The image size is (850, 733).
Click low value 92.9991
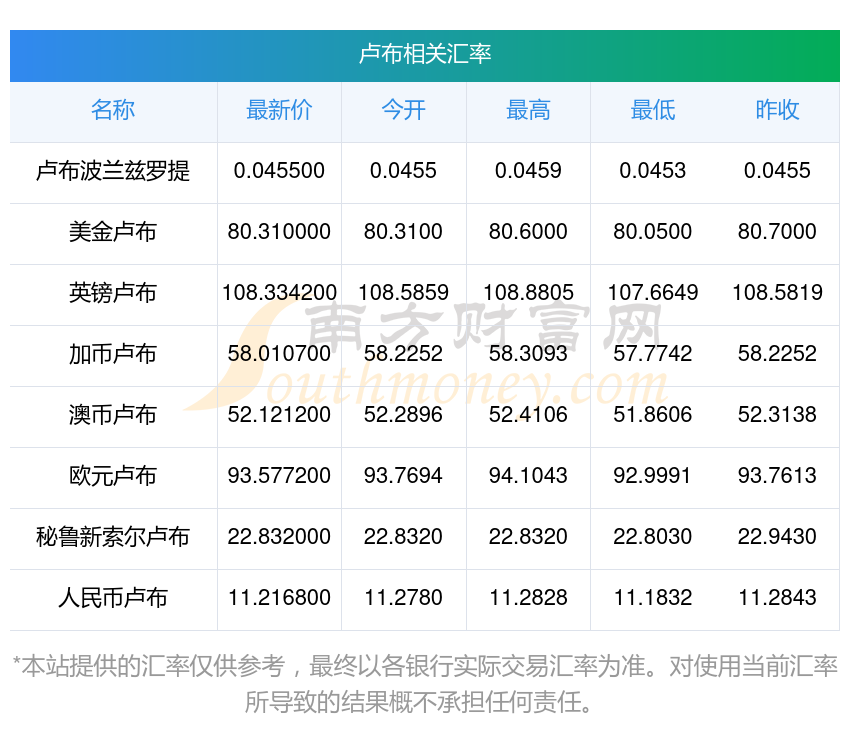pyautogui.click(x=653, y=476)
